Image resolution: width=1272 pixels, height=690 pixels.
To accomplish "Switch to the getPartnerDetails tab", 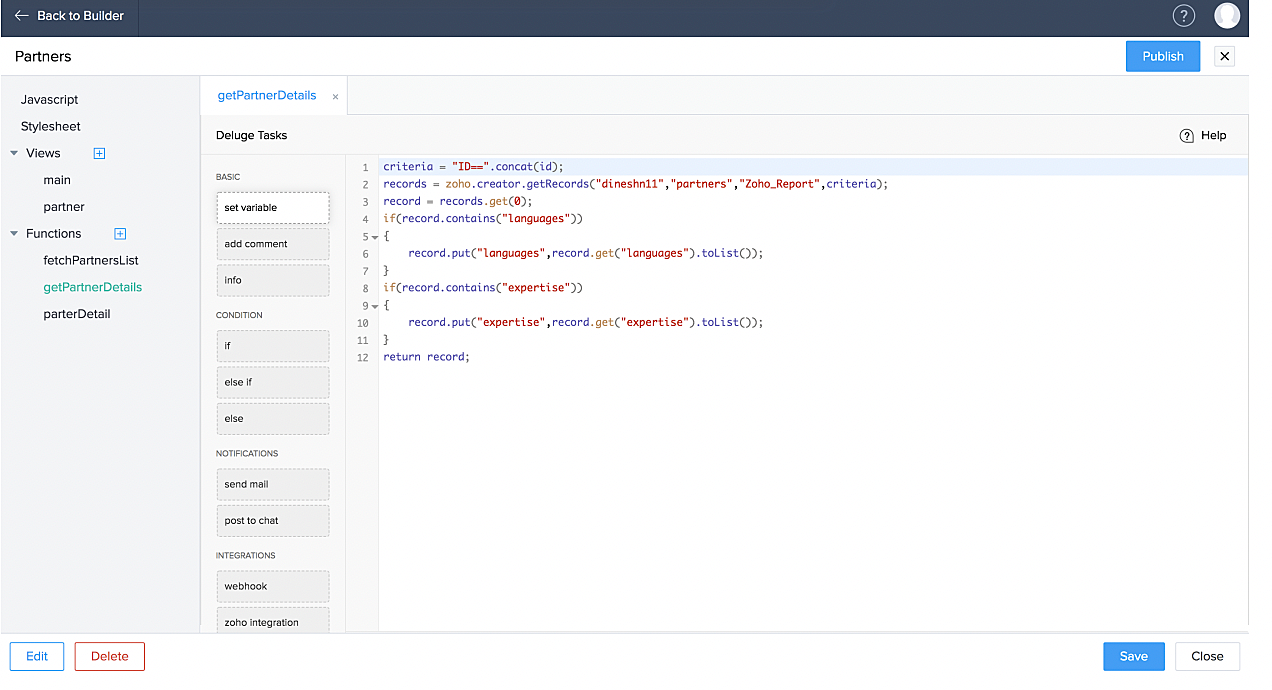I will pyautogui.click(x=267, y=96).
